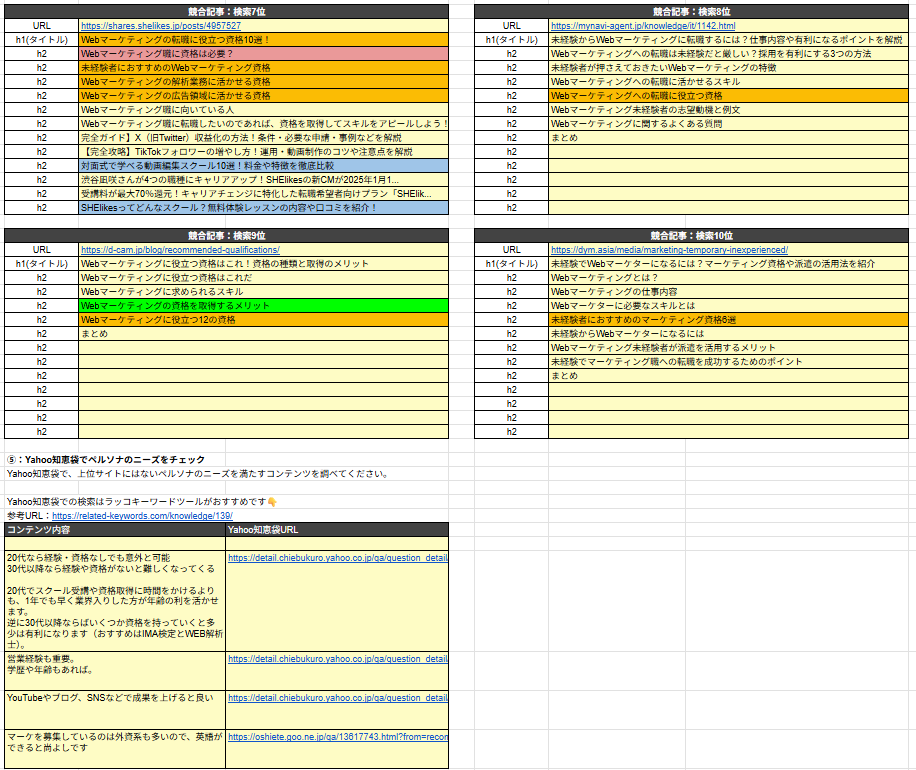Image resolution: width=916 pixels, height=770 pixels.
Task: Open the shares.shelikes.jp URL link
Action: click(160, 25)
